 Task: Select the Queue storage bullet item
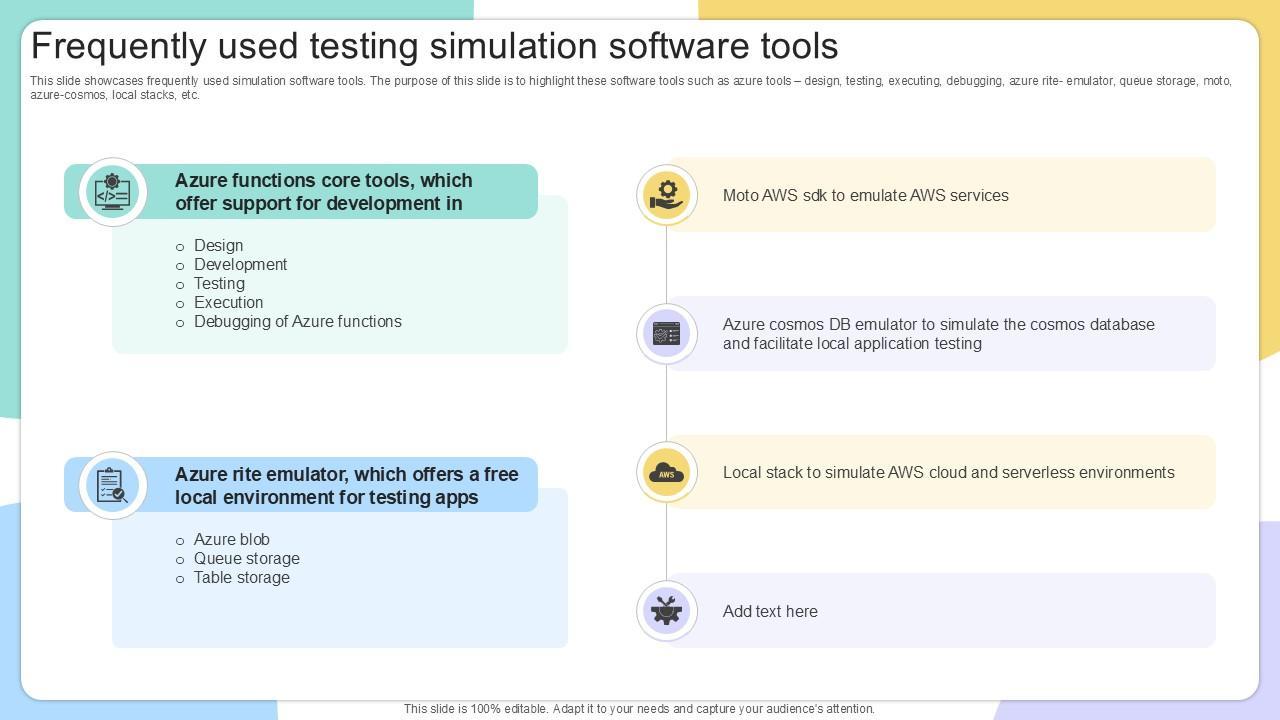(x=246, y=559)
